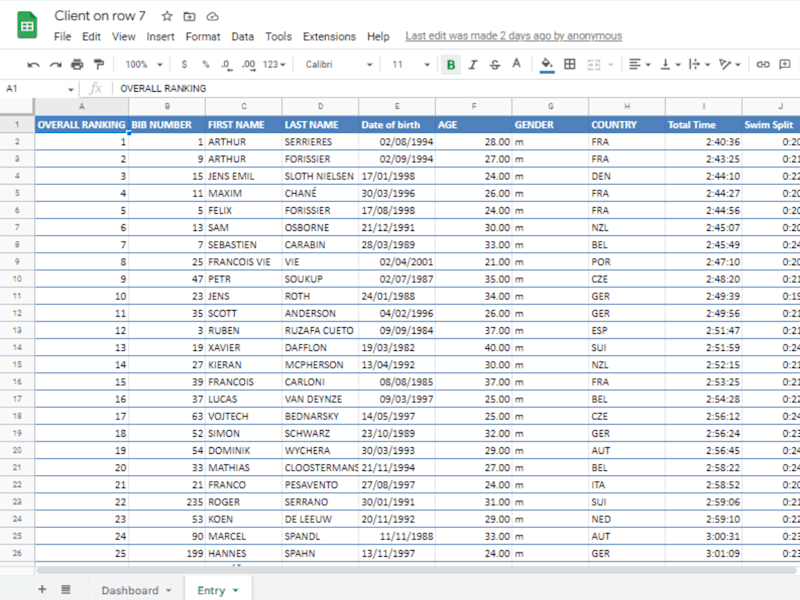Star the document Client on row 7
The width and height of the screenshot is (800, 600).
point(167,16)
